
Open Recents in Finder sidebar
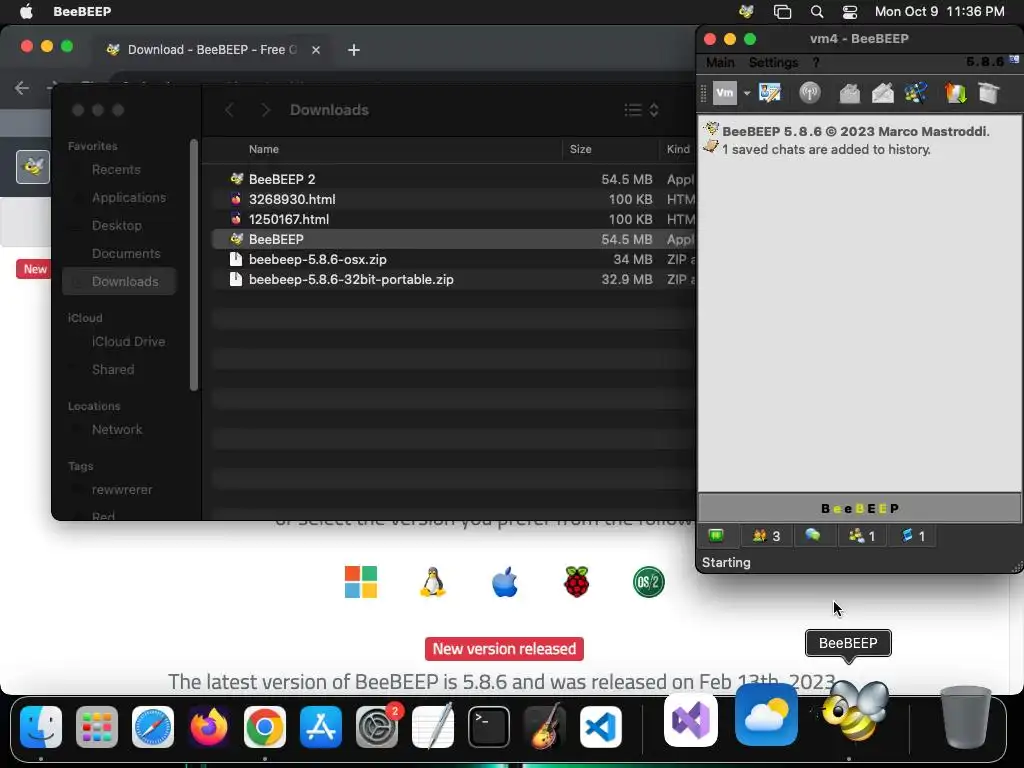point(116,170)
